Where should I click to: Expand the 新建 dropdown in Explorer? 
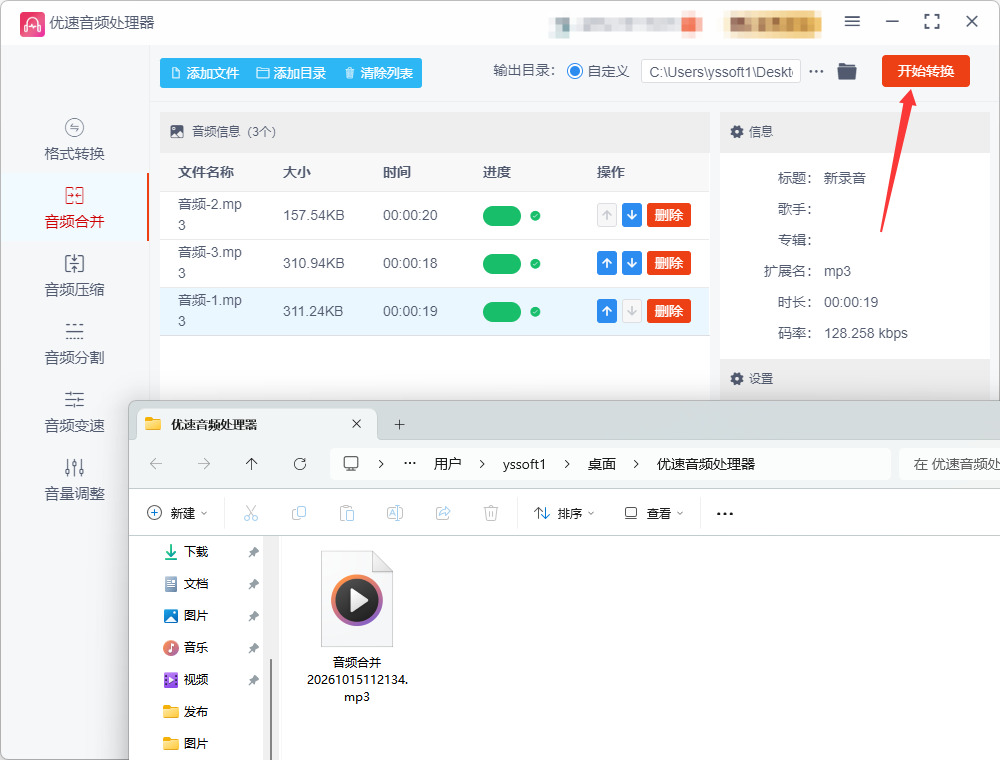pos(177,513)
